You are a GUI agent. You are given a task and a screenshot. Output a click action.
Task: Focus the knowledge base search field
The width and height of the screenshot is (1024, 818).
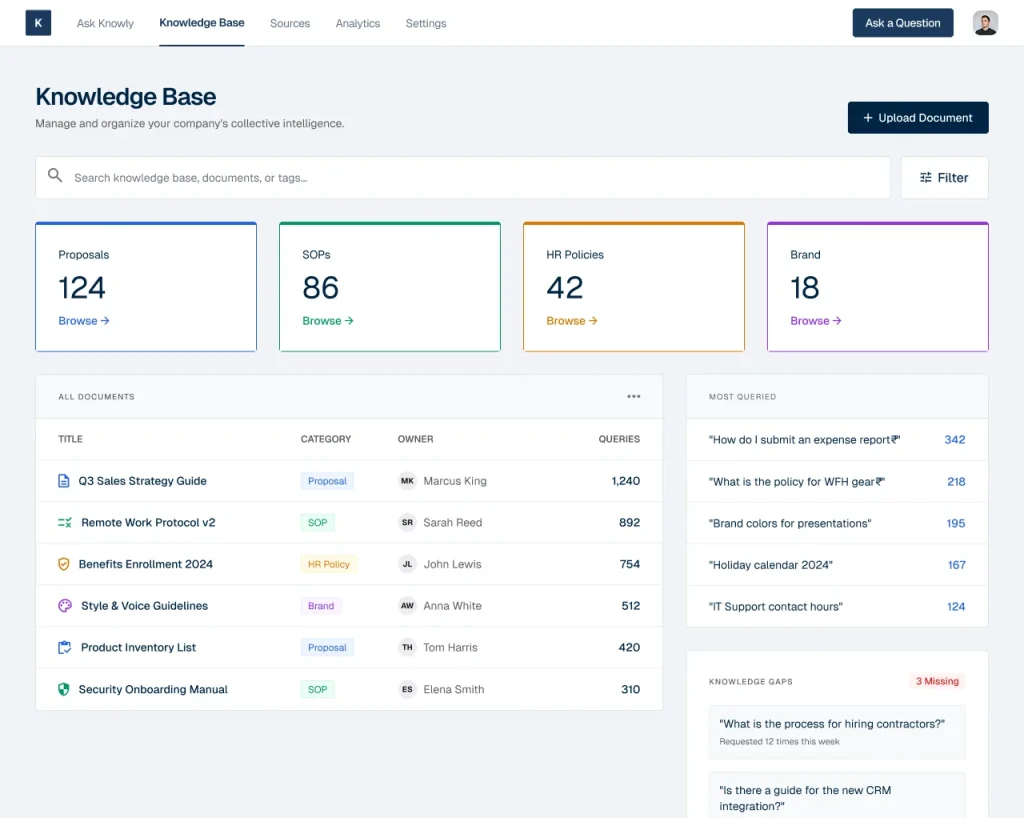point(462,178)
